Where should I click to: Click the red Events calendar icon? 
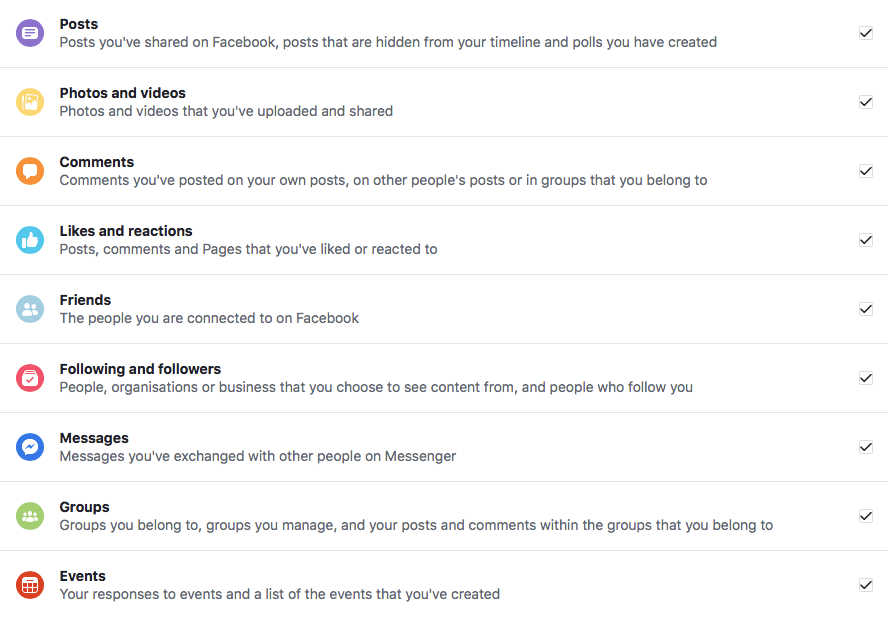(30, 585)
